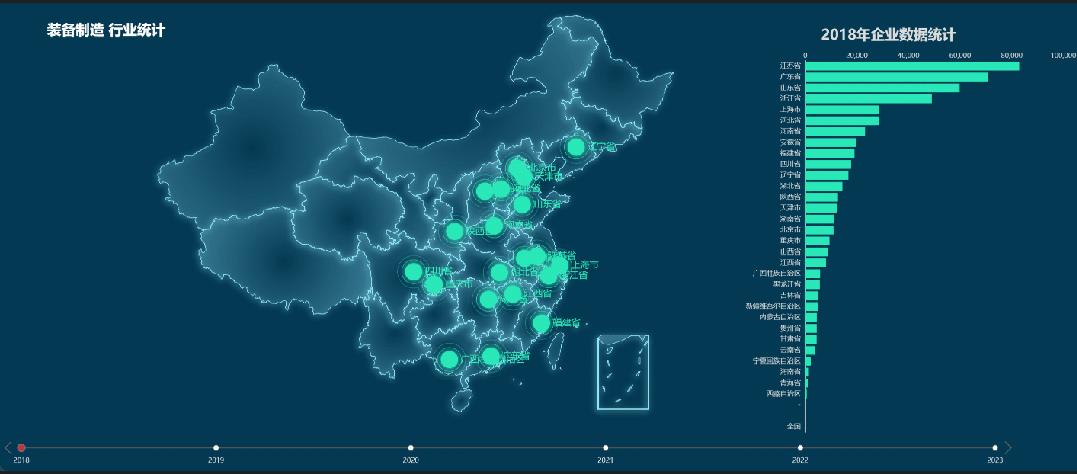Click the timeline previous arrow
1077x474 pixels.
8,447
